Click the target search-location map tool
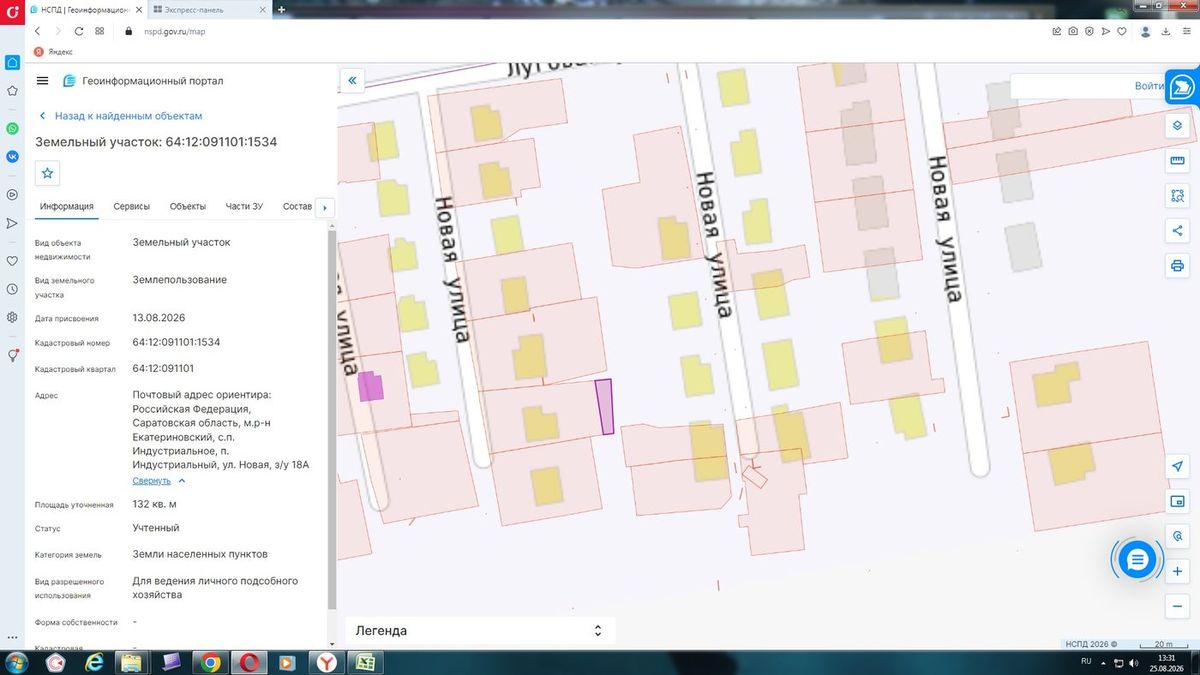 coord(1178,536)
